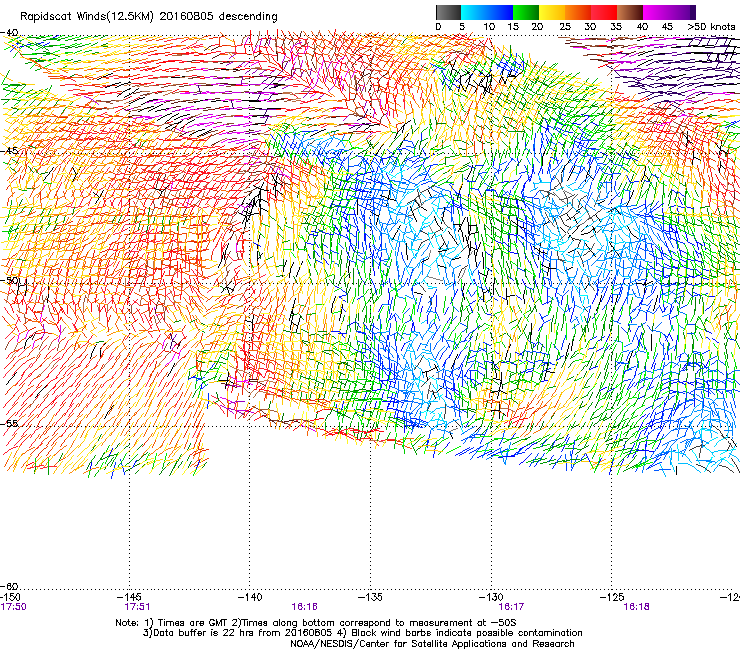This screenshot has width=740, height=650.
Task: Click the purple '17:50' time label
Action: click(14, 607)
